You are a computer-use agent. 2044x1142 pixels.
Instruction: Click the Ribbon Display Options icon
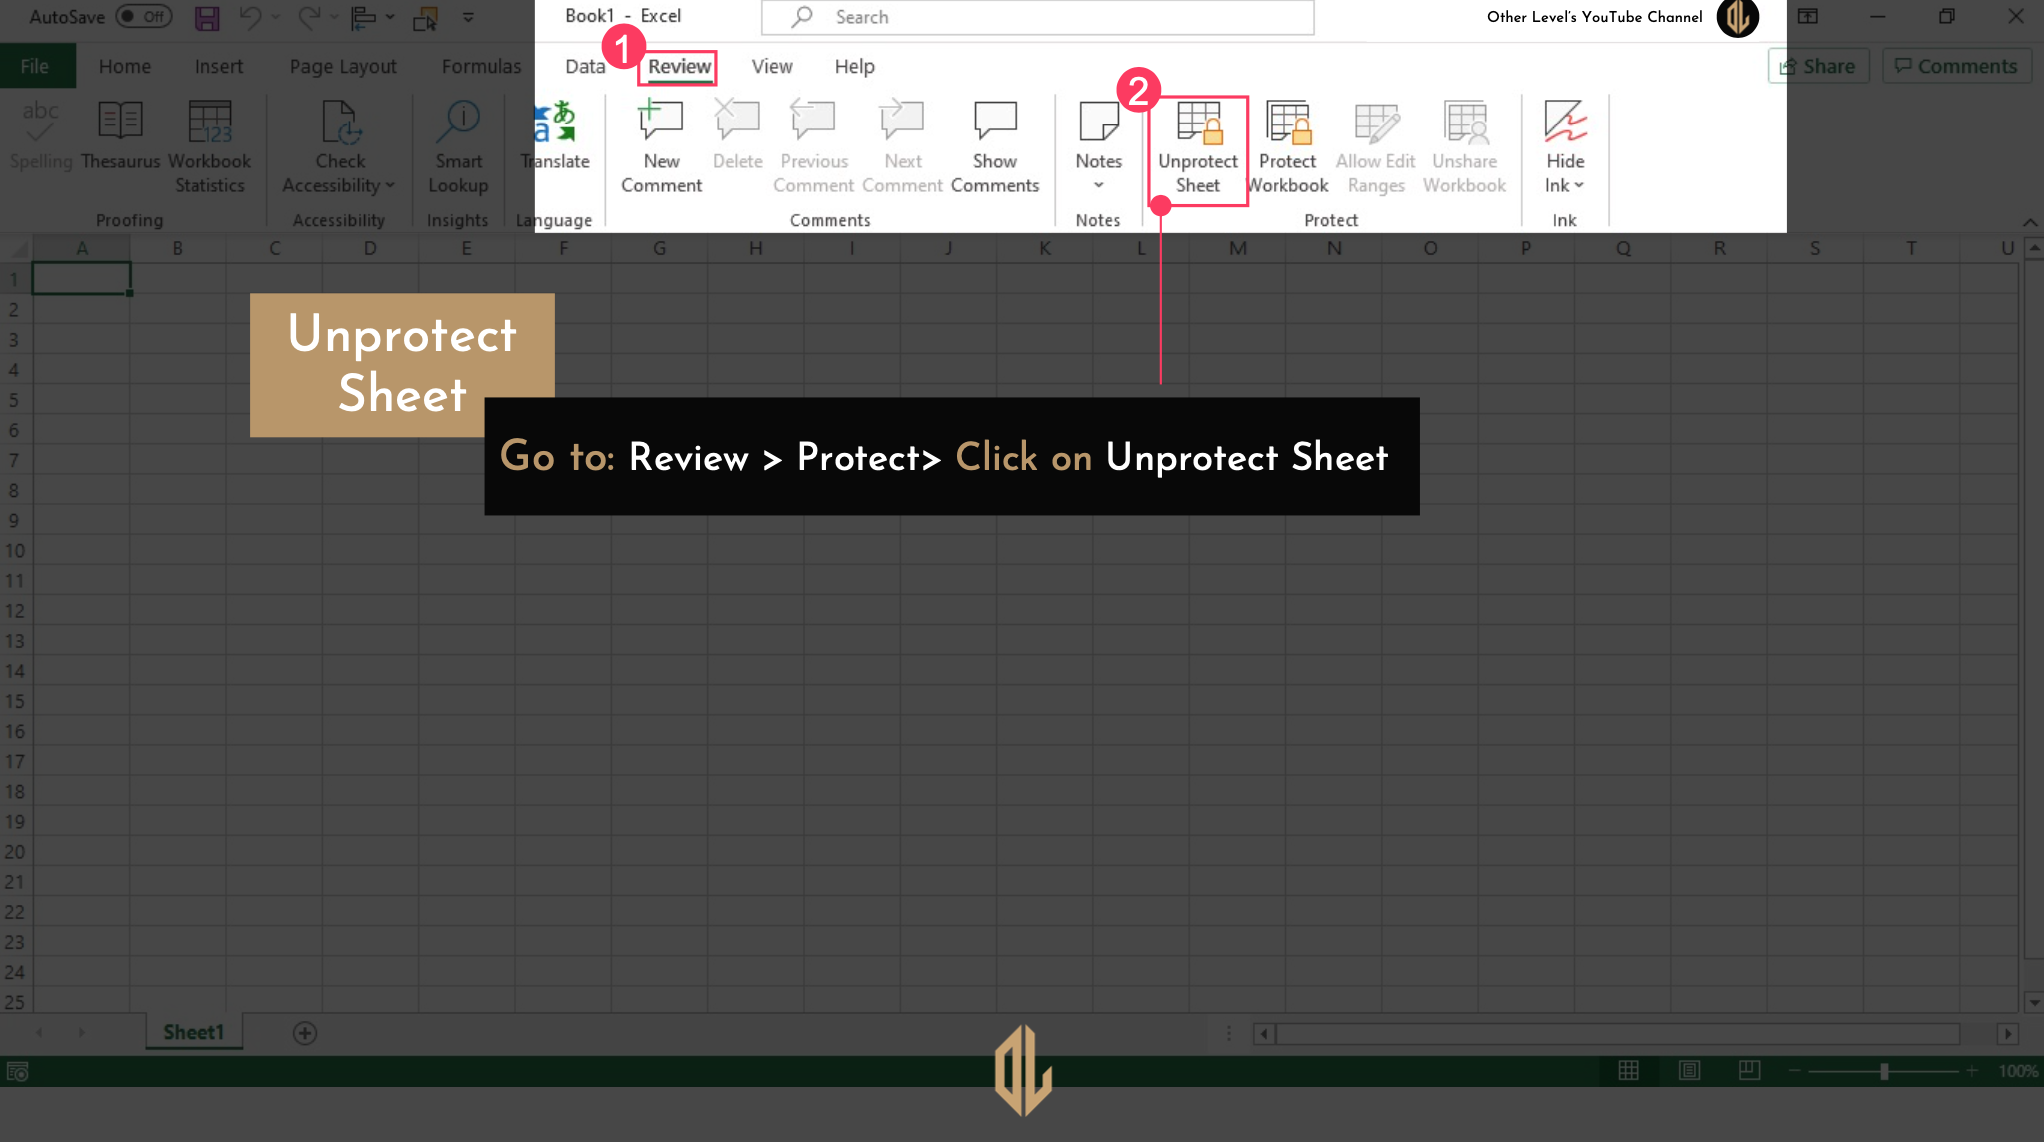click(x=1807, y=17)
